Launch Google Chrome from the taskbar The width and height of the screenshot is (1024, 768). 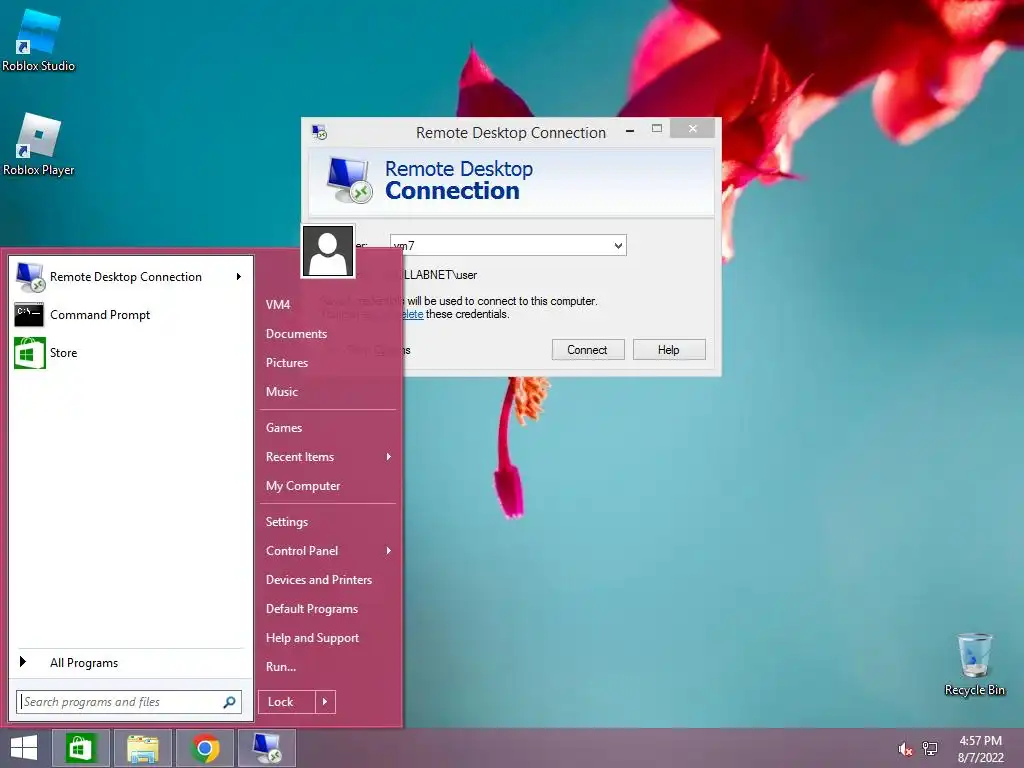(x=205, y=748)
